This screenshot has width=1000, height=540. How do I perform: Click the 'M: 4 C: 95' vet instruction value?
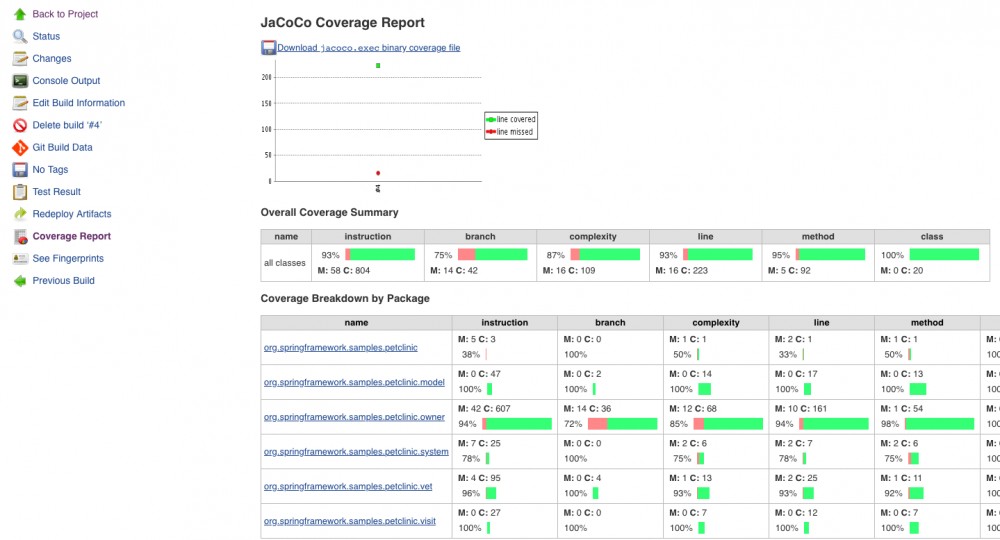point(479,478)
